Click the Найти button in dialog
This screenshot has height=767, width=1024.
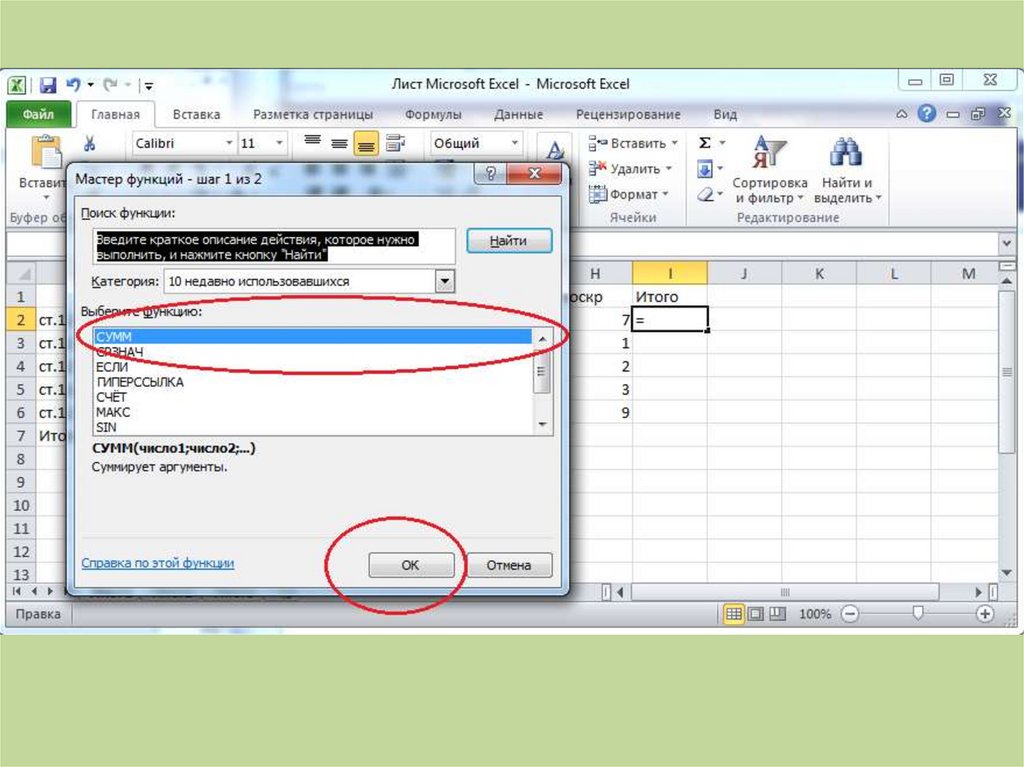pyautogui.click(x=509, y=240)
